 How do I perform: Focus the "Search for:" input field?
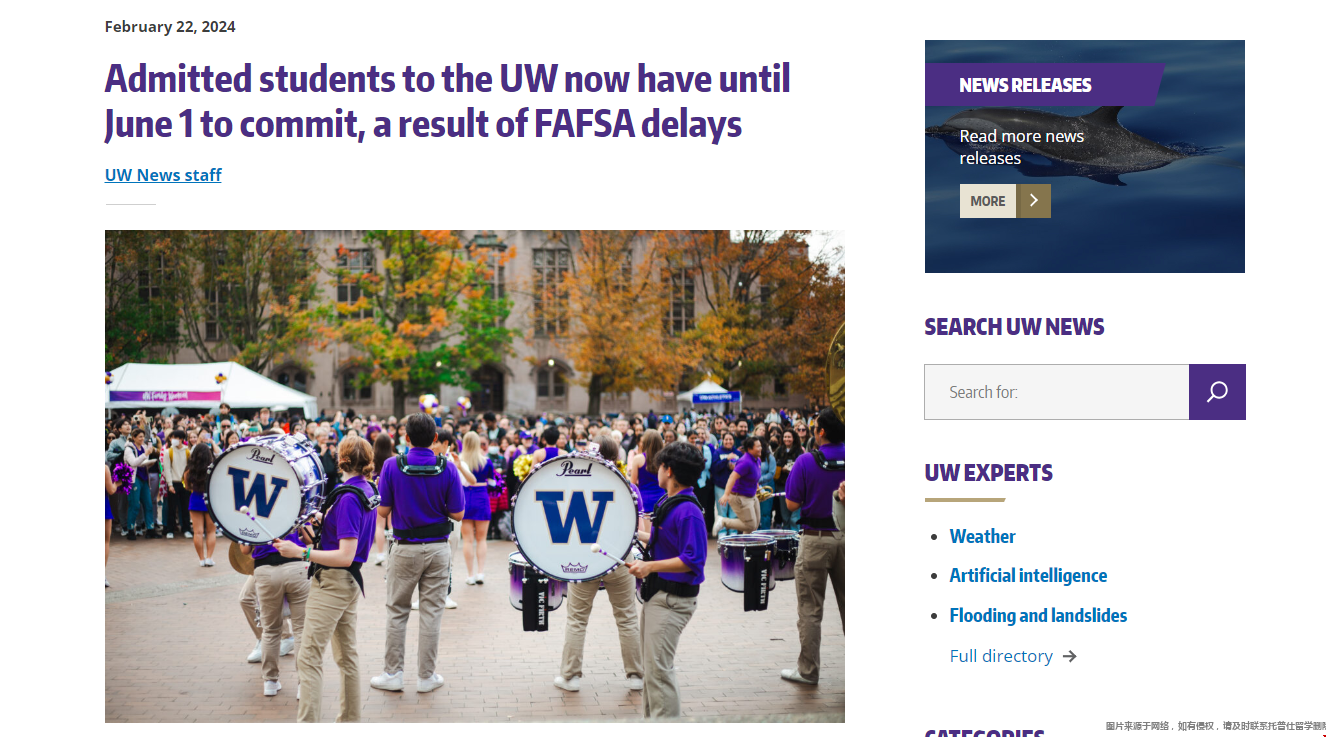click(x=1056, y=392)
